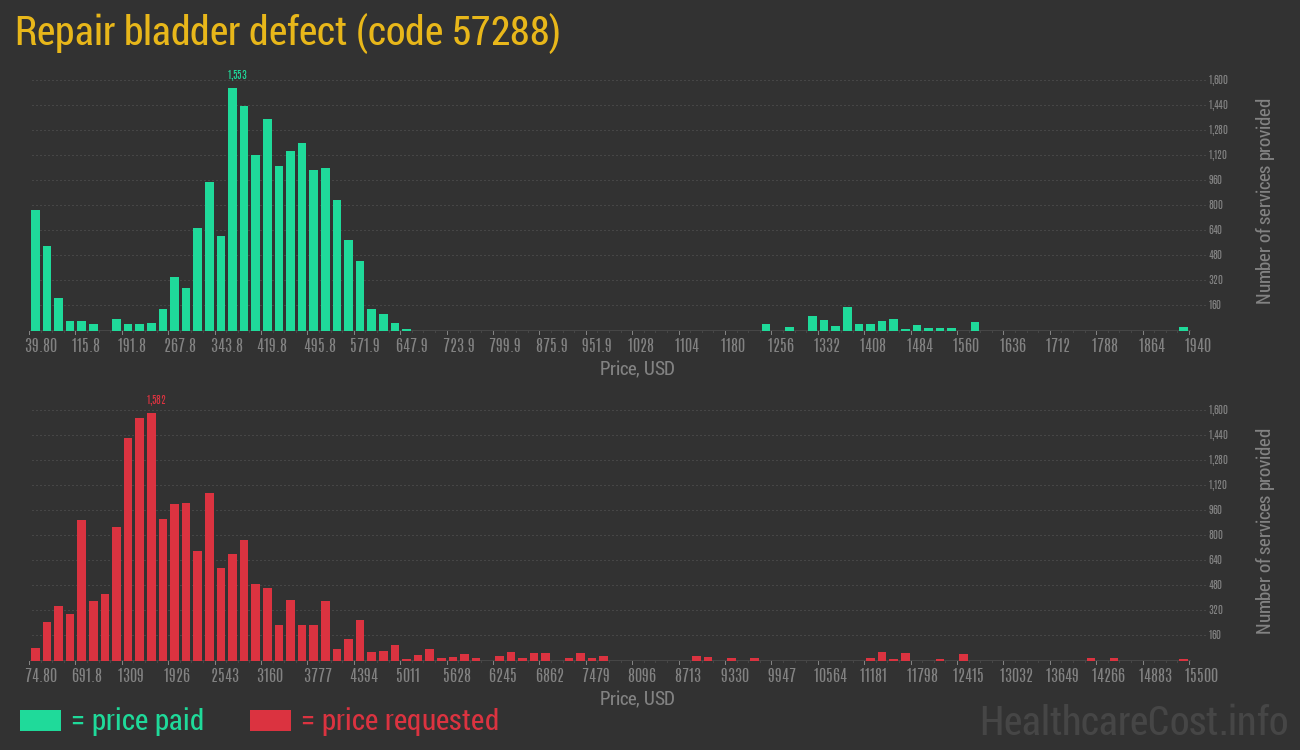
Task: Click top chart's 'Number of services provided' label
Action: pos(1264,202)
